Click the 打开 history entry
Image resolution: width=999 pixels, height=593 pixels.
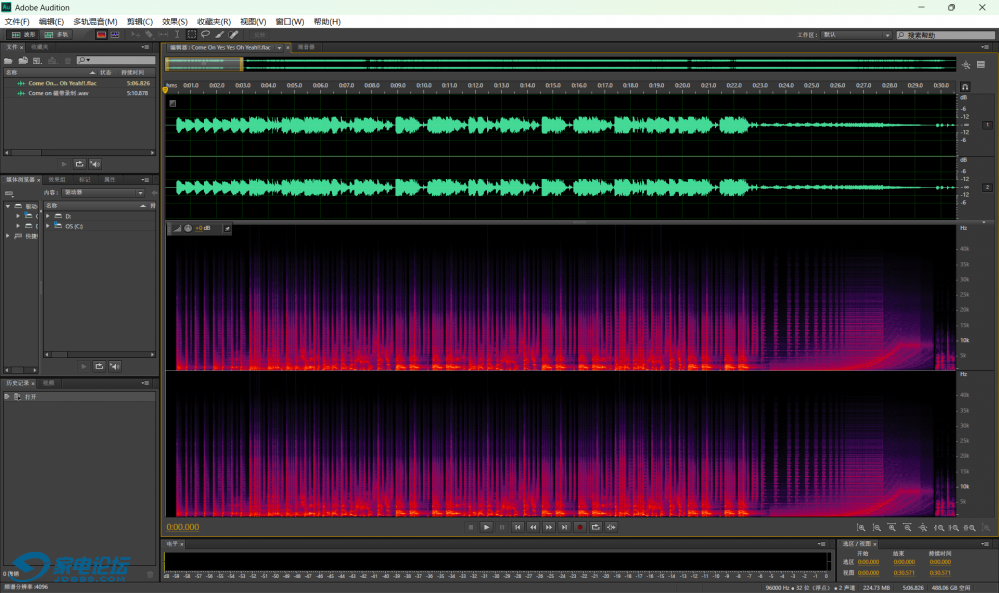30,397
